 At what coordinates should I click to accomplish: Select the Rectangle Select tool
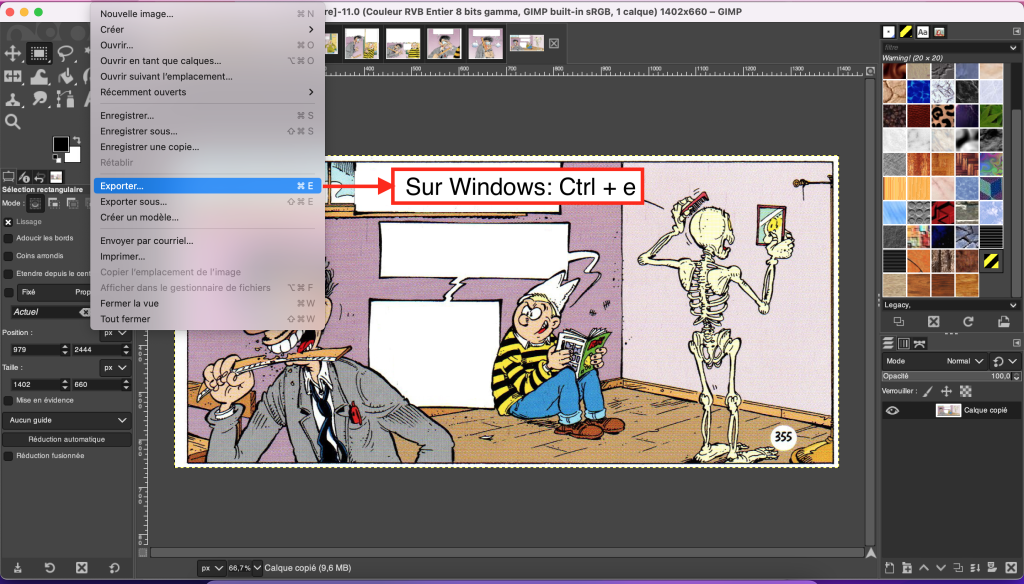coord(40,53)
